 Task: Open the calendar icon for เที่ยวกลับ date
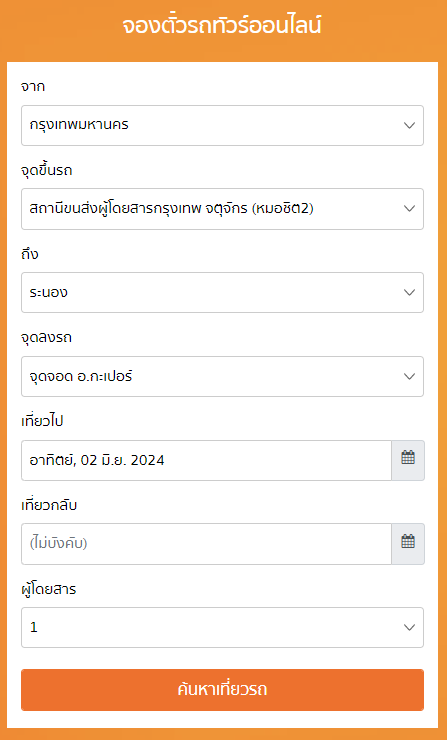pos(408,544)
